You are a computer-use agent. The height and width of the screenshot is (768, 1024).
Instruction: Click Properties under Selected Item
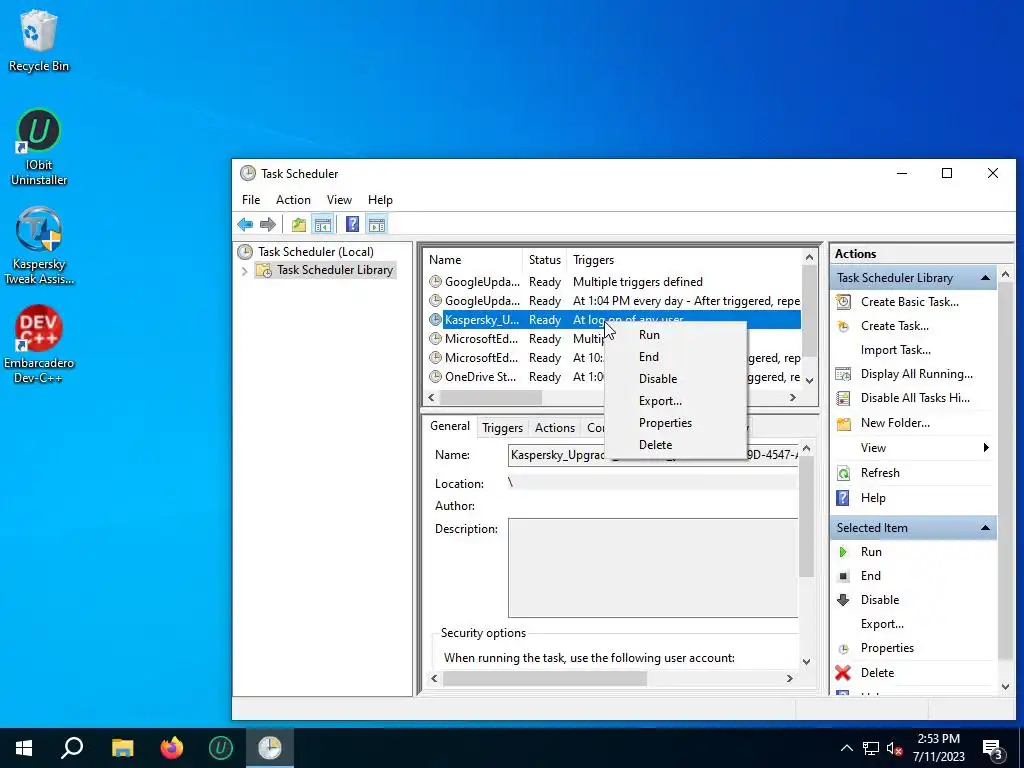(x=887, y=648)
